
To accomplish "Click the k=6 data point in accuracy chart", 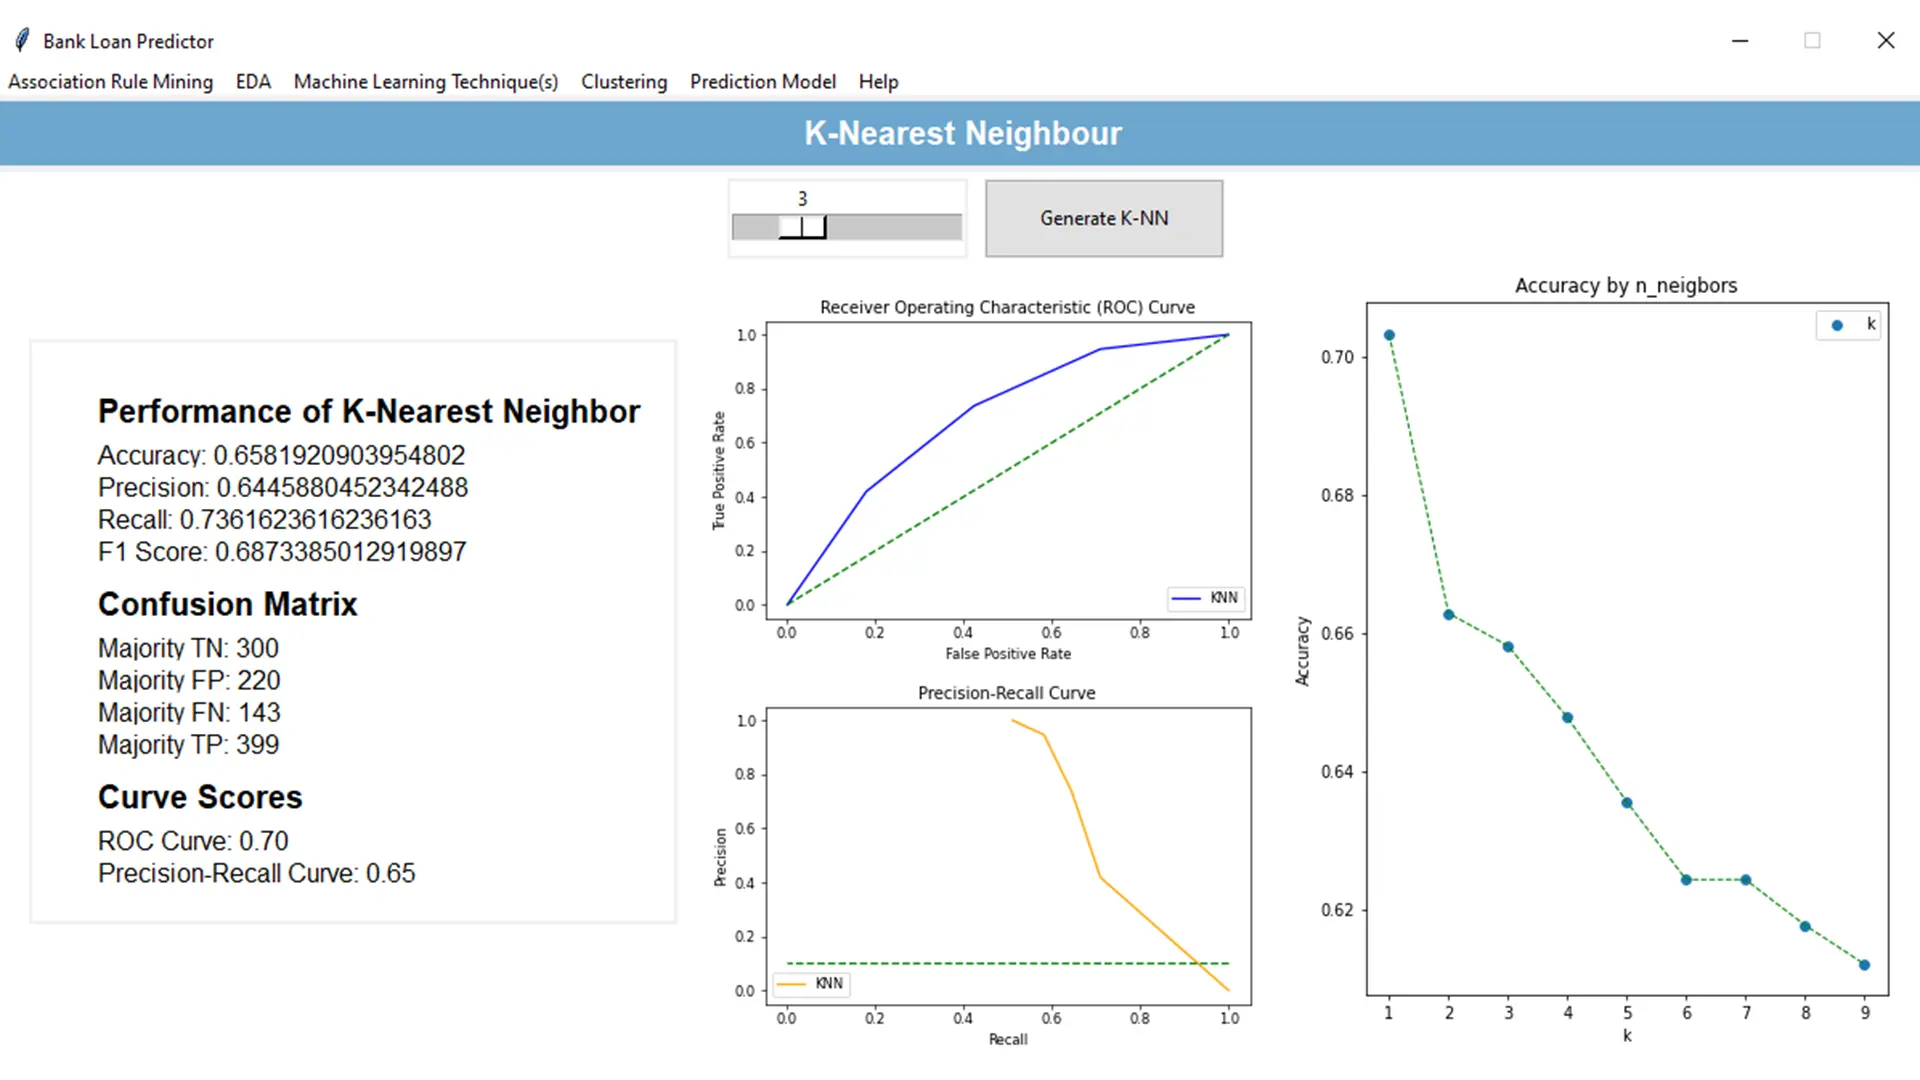I will click(1687, 880).
